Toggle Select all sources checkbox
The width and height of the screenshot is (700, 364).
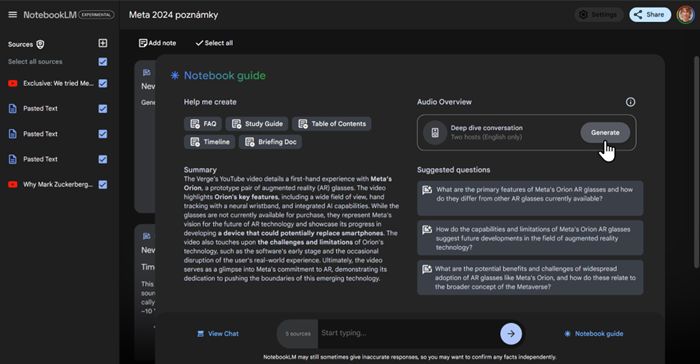tap(103, 62)
